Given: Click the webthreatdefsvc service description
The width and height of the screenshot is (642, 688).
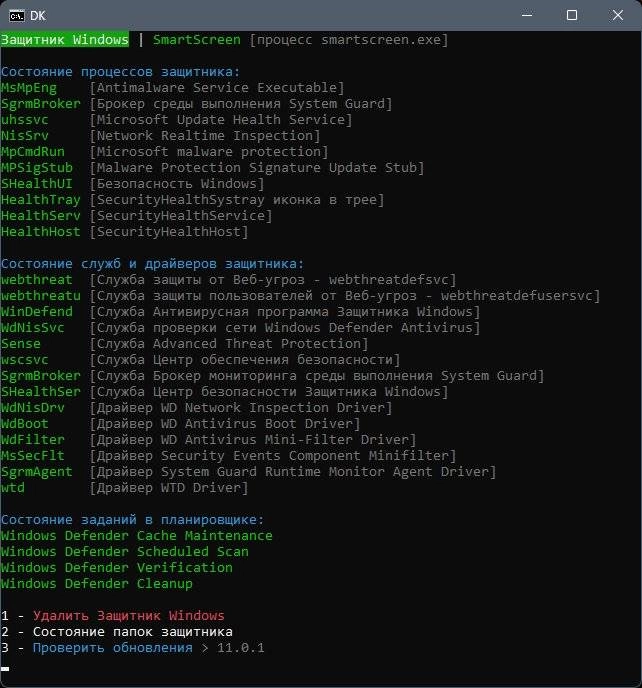Looking at the screenshot, I should 273,280.
